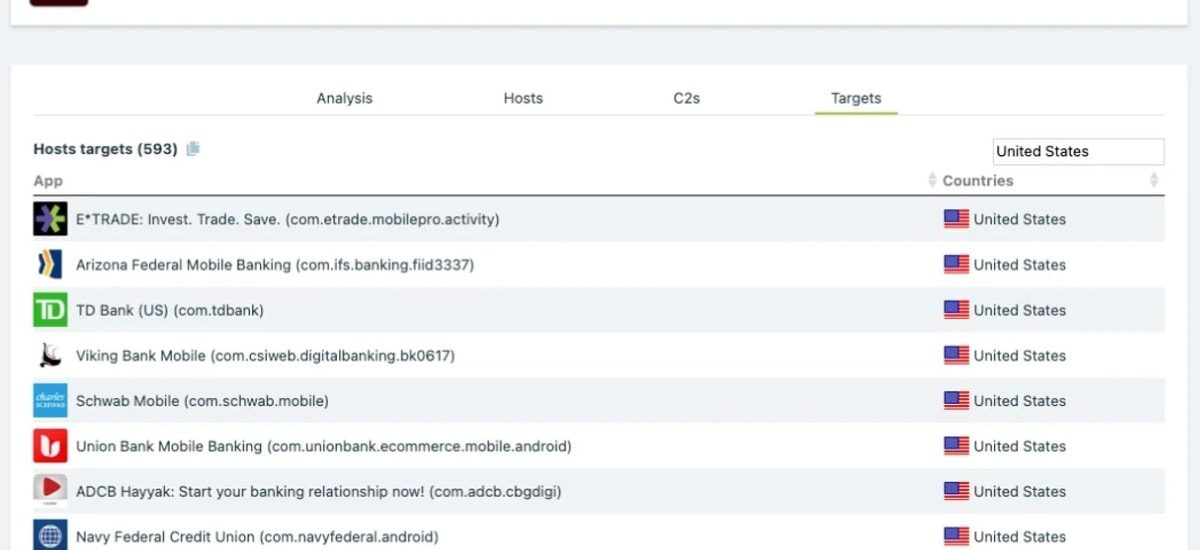This screenshot has height=550, width=1200.
Task: Sort by Countries column arrows
Action: pos(1153,181)
